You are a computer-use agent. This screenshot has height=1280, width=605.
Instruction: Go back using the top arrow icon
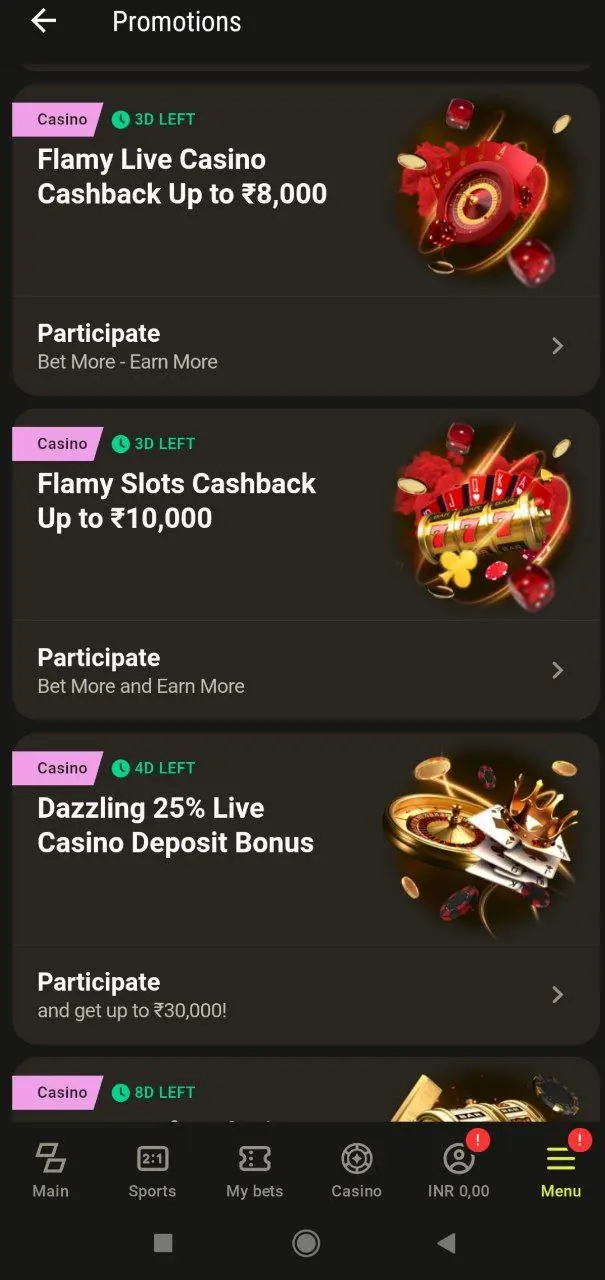[43, 21]
